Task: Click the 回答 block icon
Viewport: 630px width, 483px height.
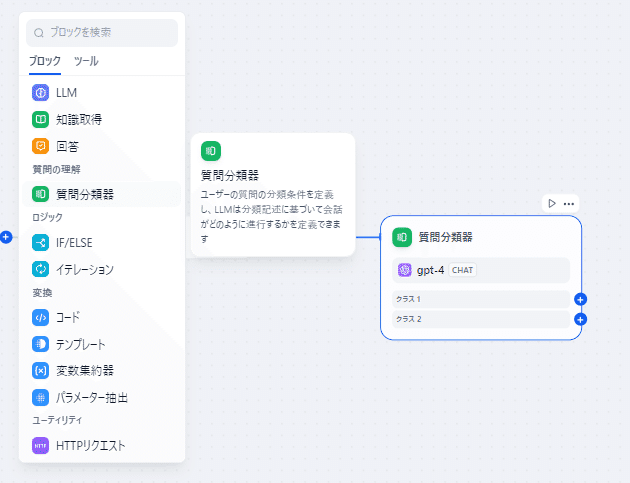Action: pos(41,146)
